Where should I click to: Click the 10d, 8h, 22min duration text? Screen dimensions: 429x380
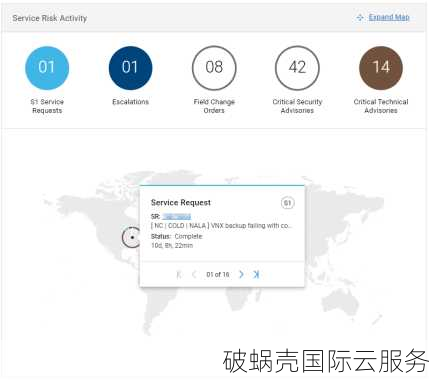point(172,245)
